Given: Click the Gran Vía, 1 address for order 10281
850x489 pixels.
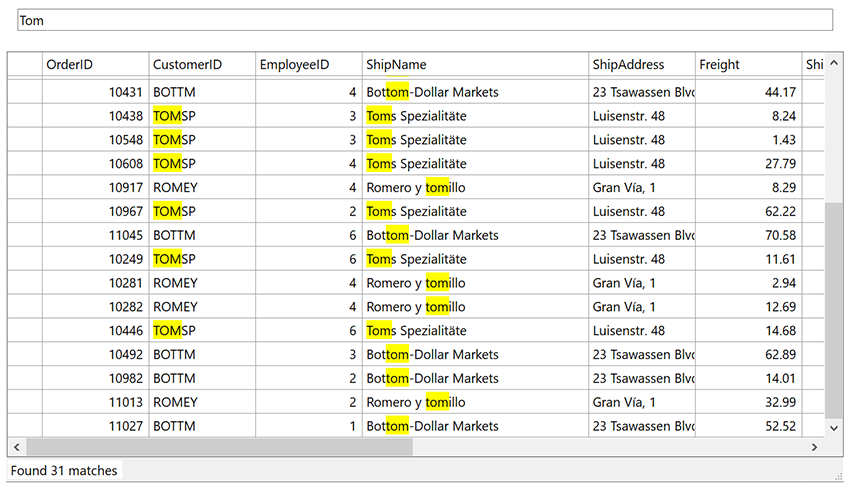Looking at the screenshot, I should click(641, 283).
